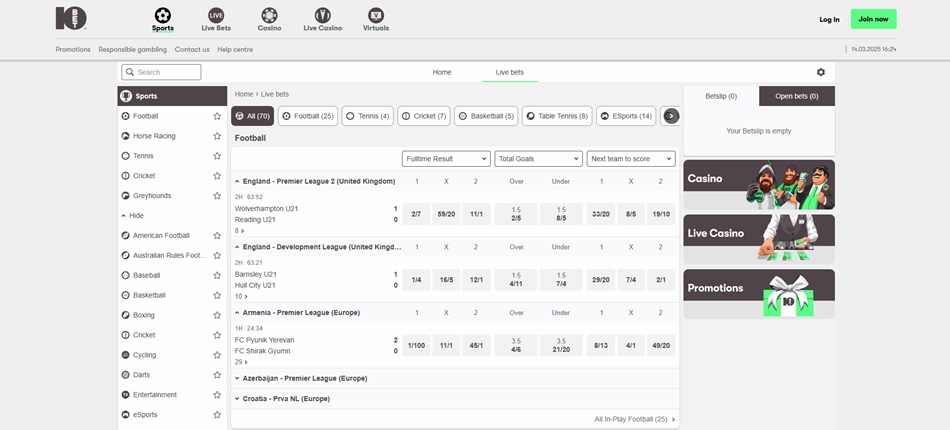The image size is (950, 430).
Task: Star Tennis as a favorite sport
Action: pyautogui.click(x=217, y=156)
